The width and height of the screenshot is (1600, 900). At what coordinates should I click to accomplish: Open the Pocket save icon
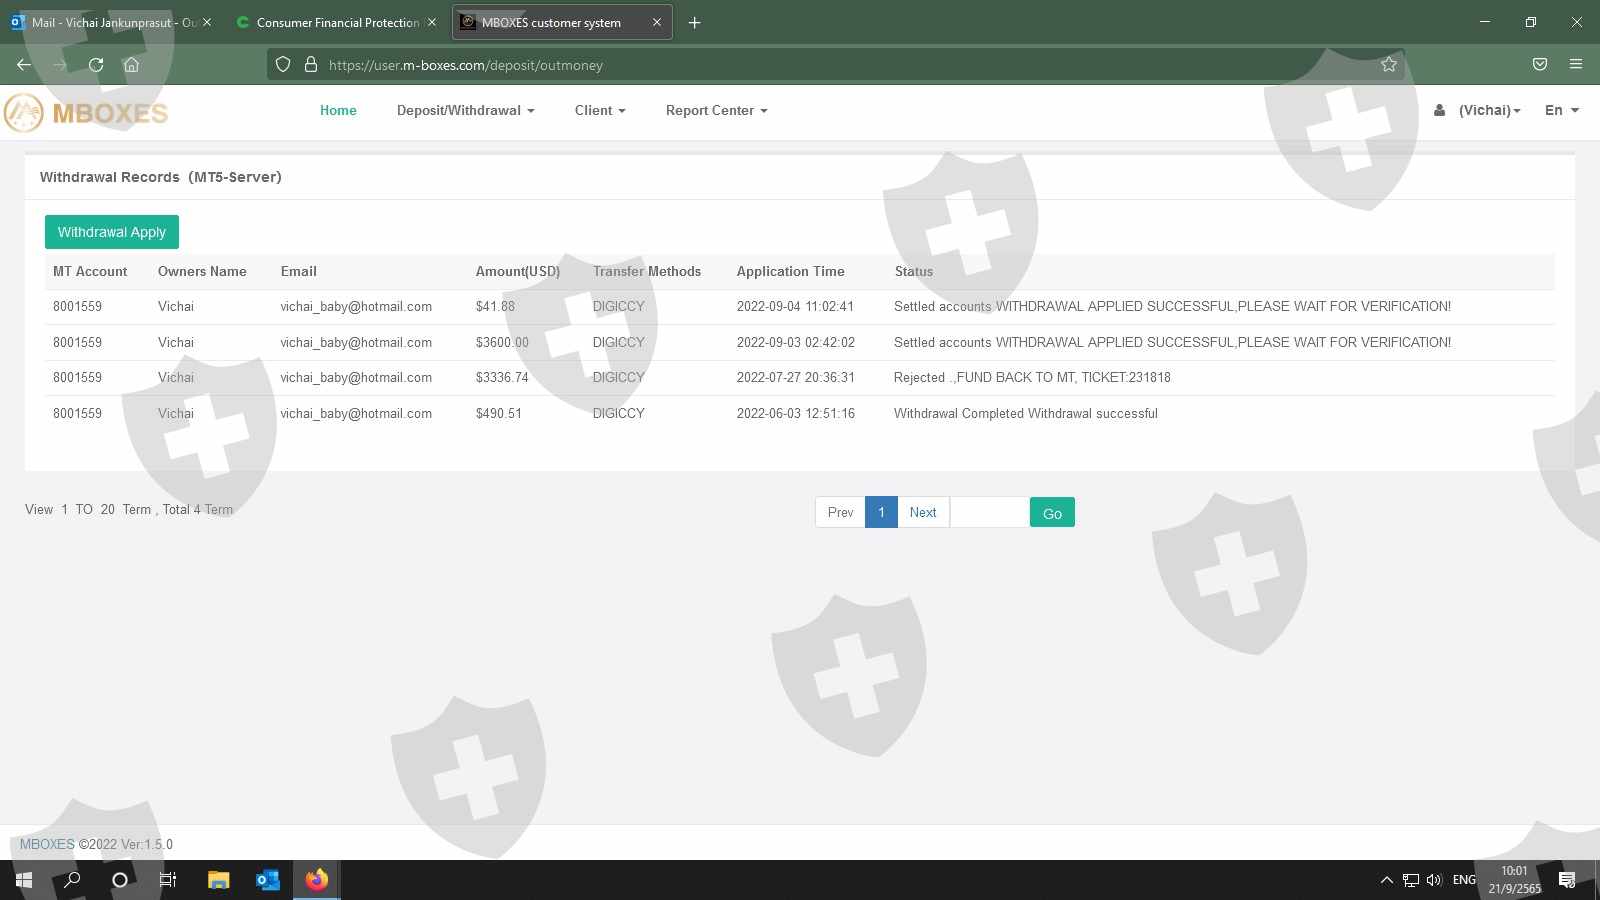(1540, 65)
